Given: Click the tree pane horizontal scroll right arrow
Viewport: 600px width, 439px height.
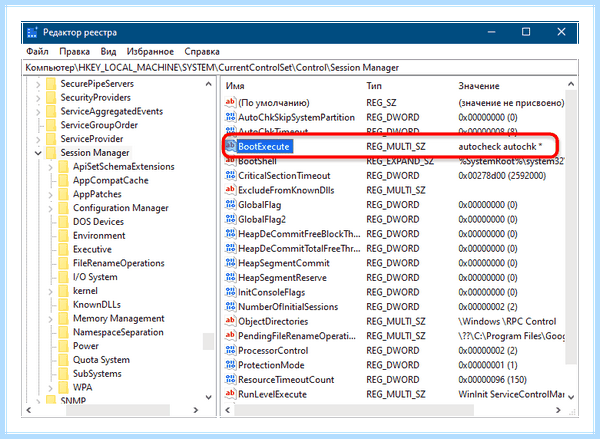Looking at the screenshot, I should [x=196, y=410].
